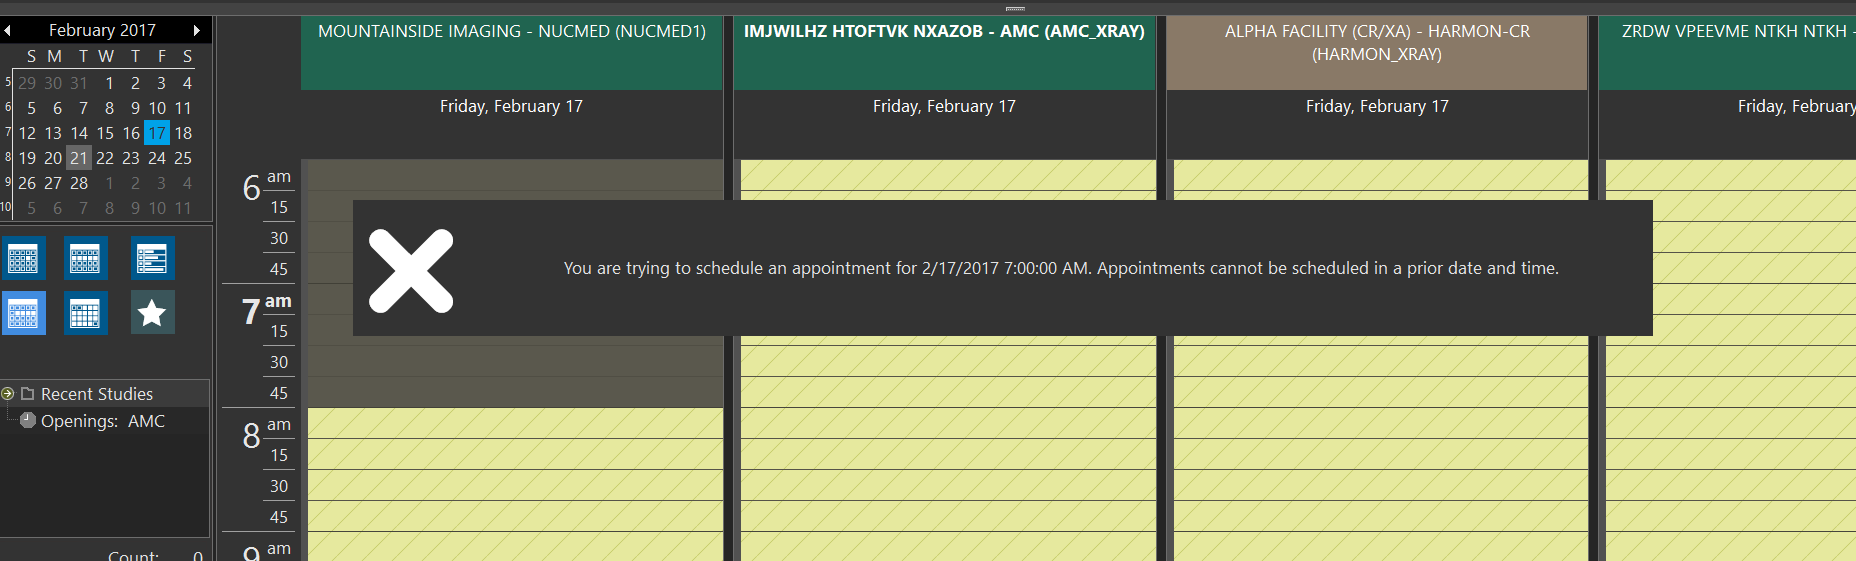Screen dimensions: 1856x561
Task: Dismiss the error using the large X icon
Action: pyautogui.click(x=411, y=271)
